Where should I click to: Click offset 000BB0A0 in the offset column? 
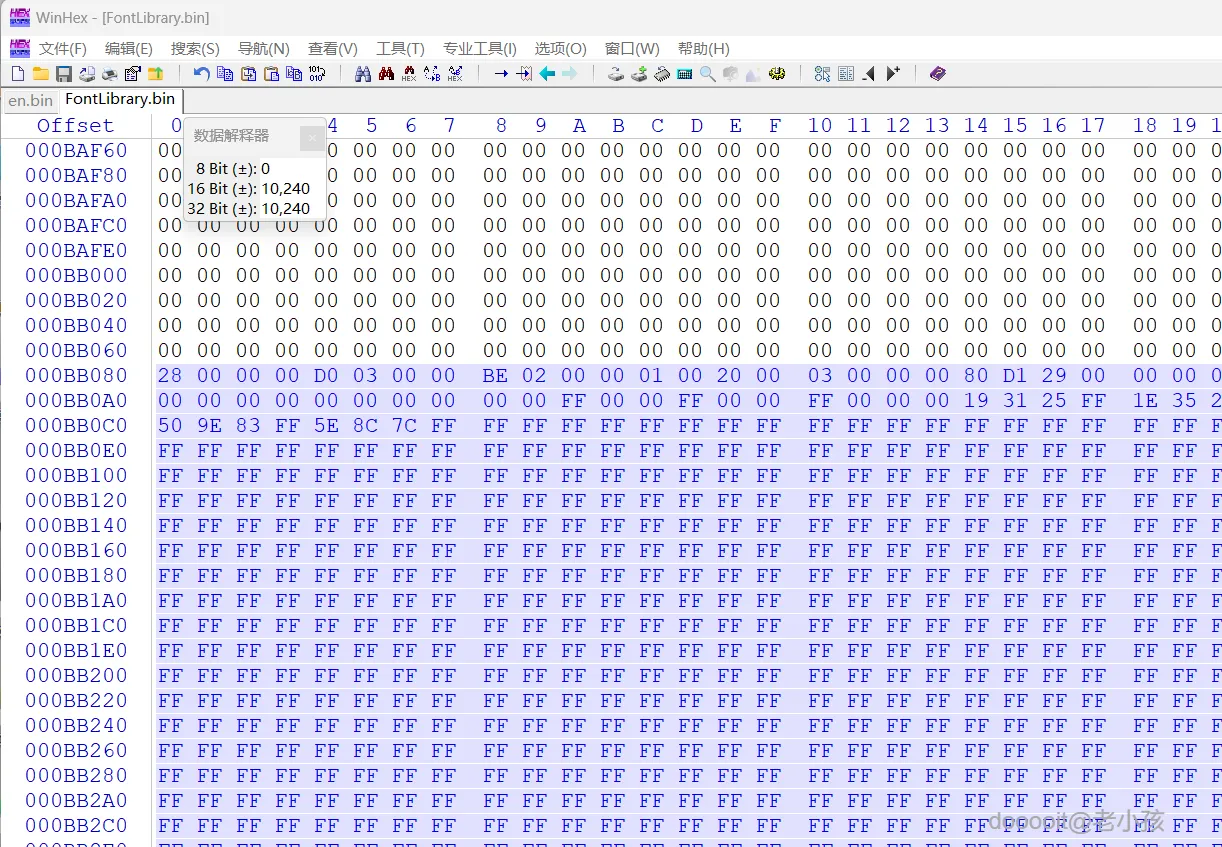(x=77, y=400)
